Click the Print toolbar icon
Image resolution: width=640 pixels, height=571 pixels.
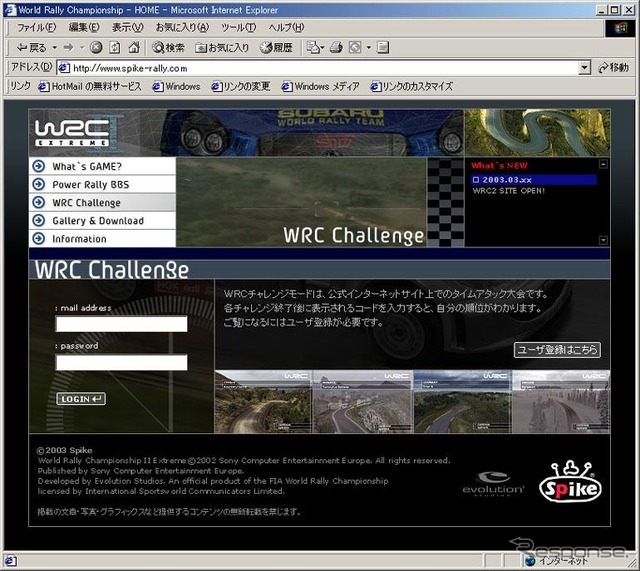[336, 48]
